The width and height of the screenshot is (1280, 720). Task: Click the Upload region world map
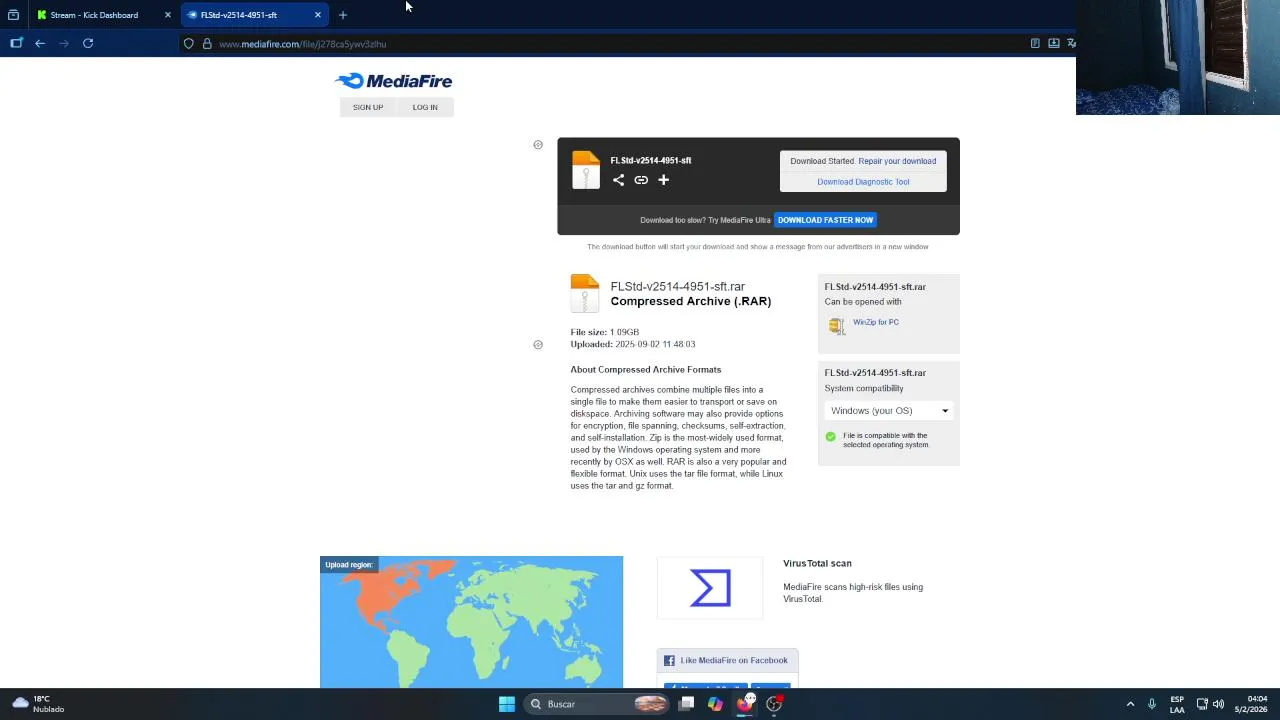click(x=471, y=622)
